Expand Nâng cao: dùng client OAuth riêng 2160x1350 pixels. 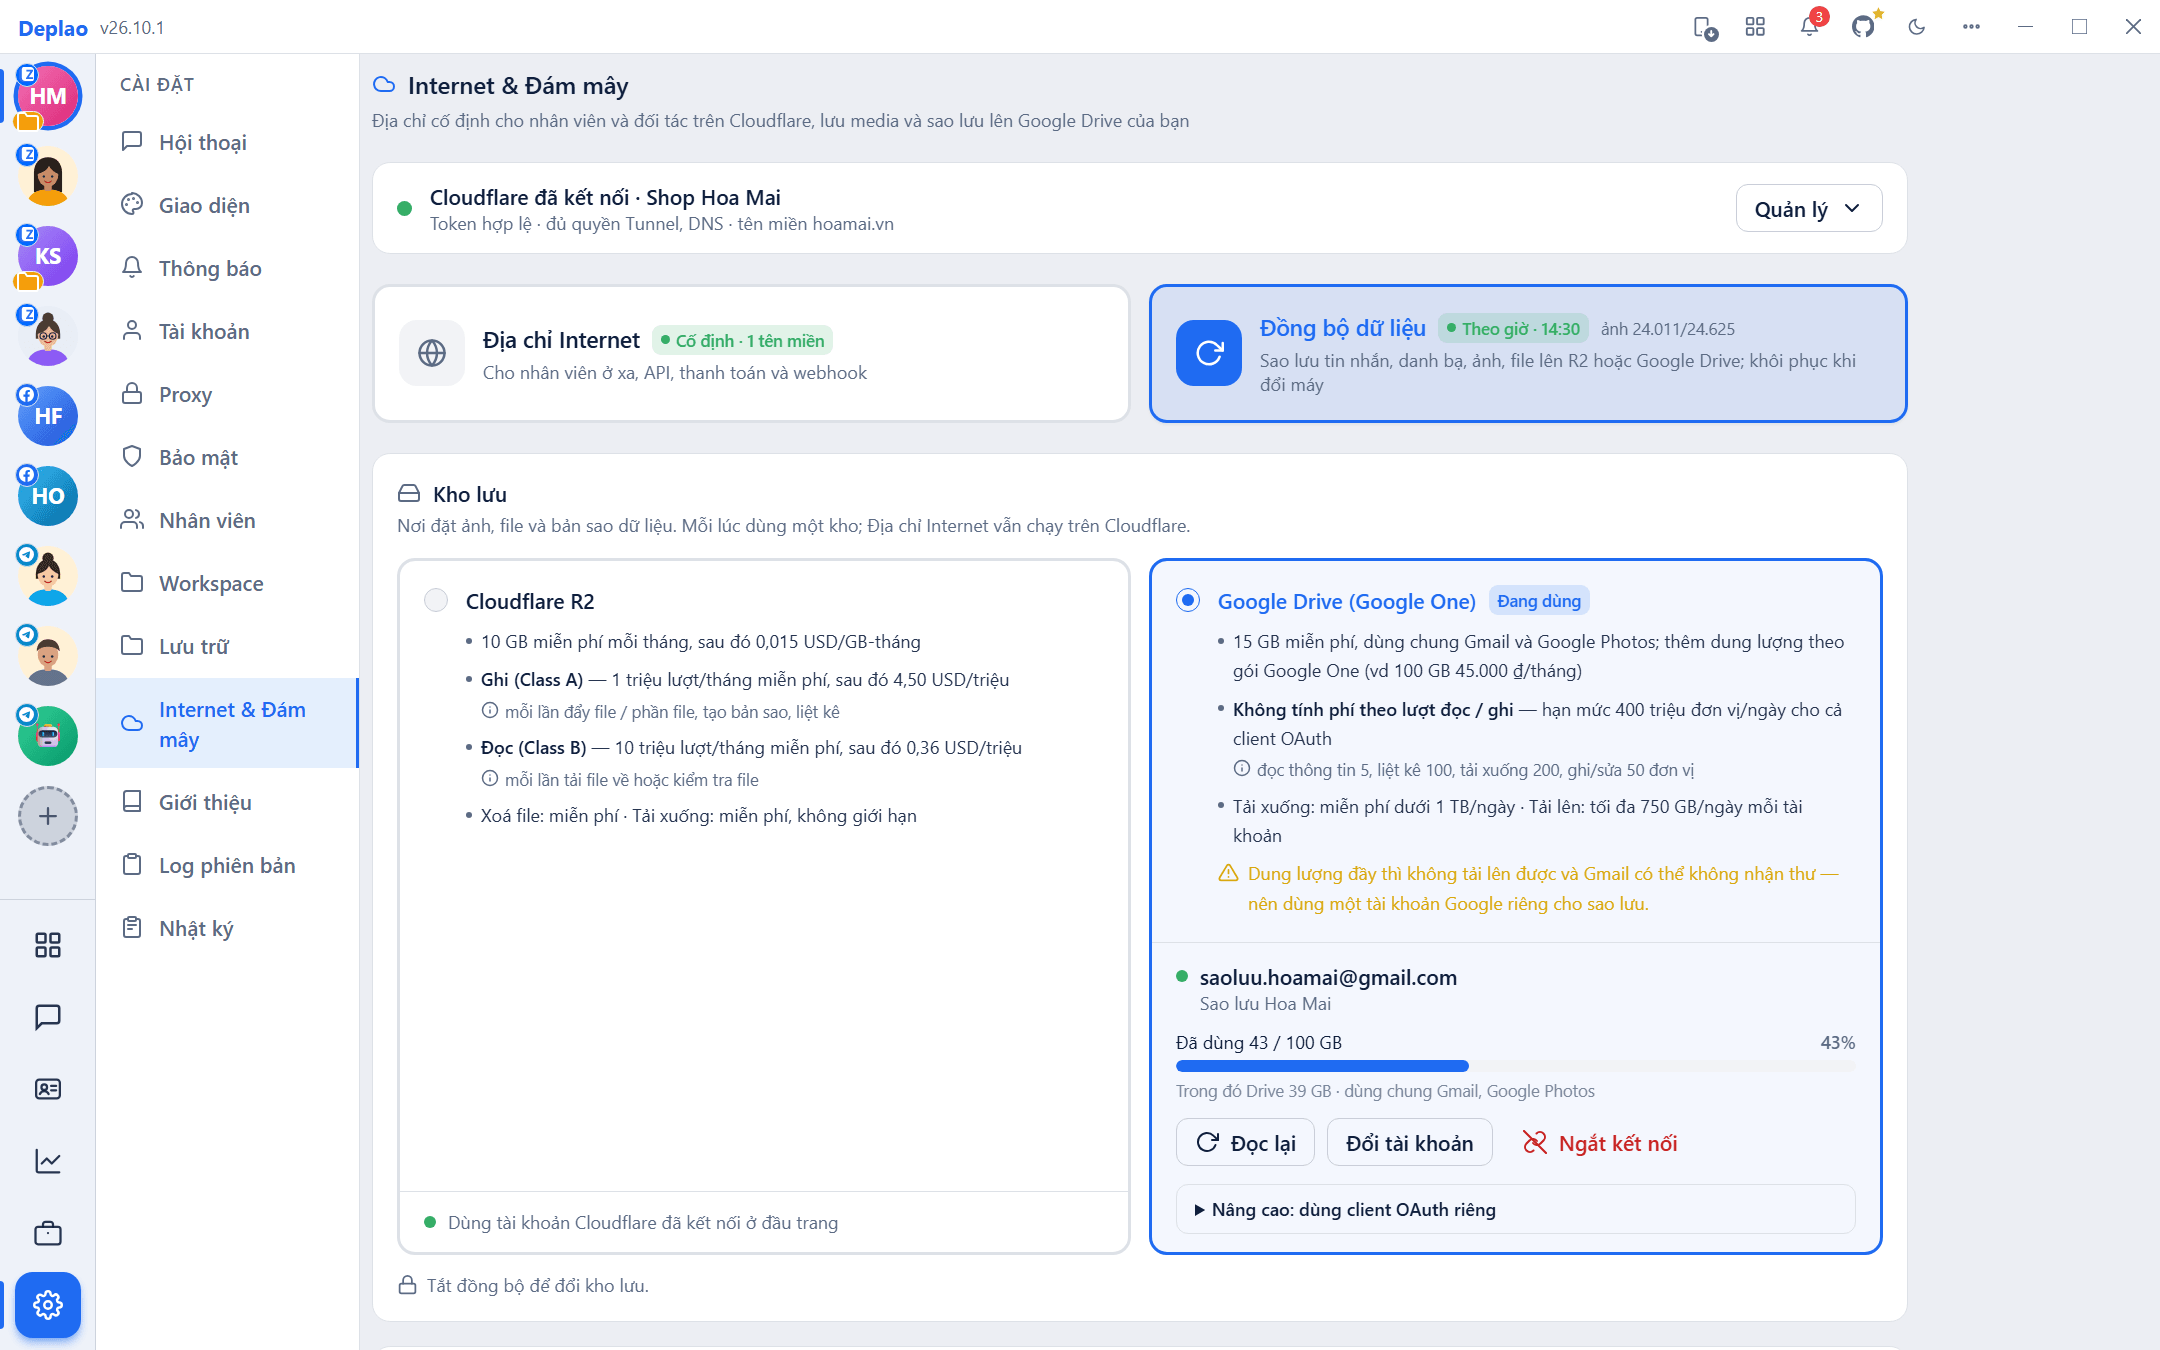coord(1516,1210)
